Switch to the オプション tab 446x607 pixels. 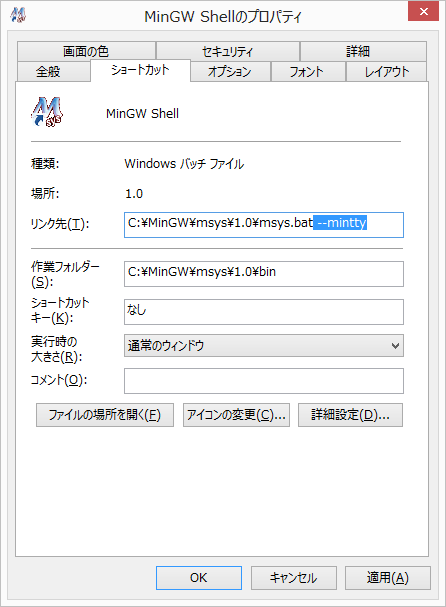(x=230, y=72)
